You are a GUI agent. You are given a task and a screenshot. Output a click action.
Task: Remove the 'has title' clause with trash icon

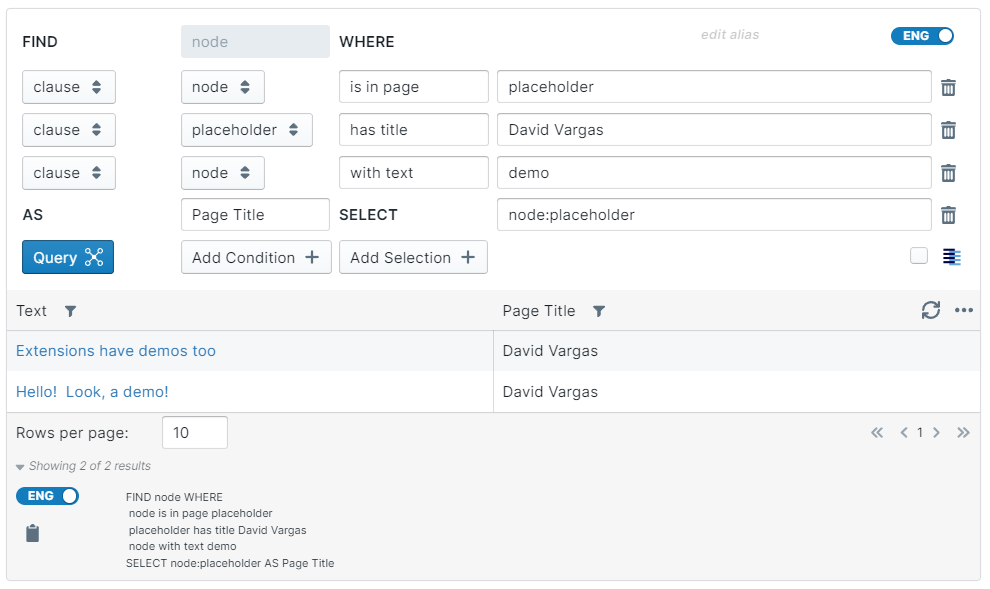[x=948, y=130]
